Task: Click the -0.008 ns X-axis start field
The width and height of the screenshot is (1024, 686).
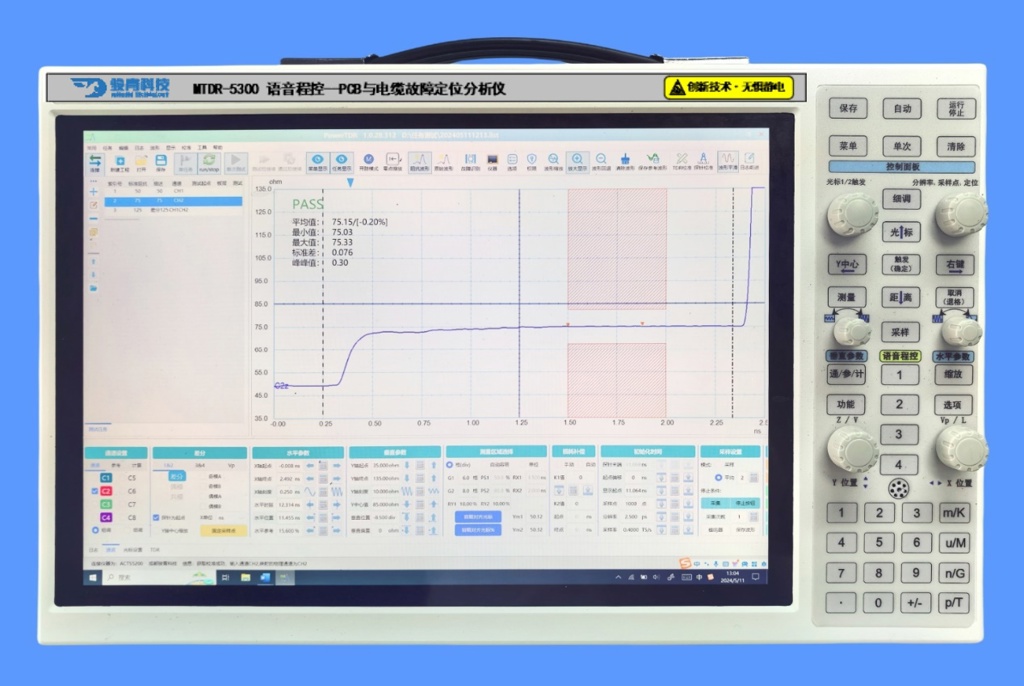Action: [x=289, y=466]
